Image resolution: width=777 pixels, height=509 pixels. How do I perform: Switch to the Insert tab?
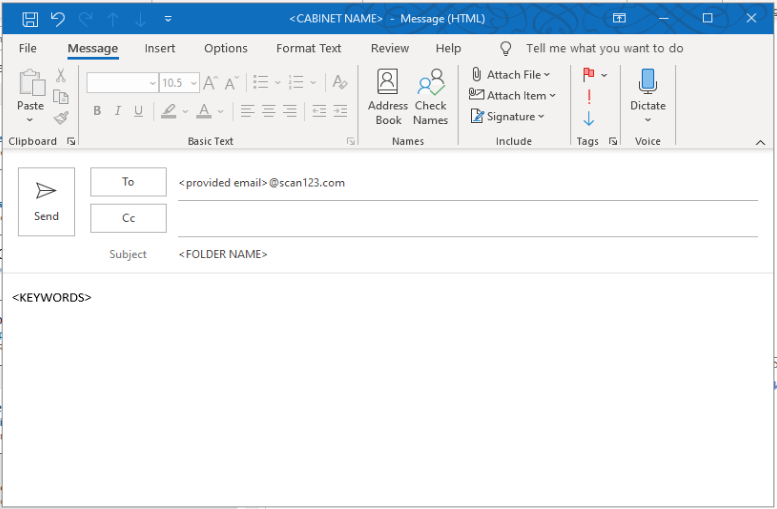160,48
